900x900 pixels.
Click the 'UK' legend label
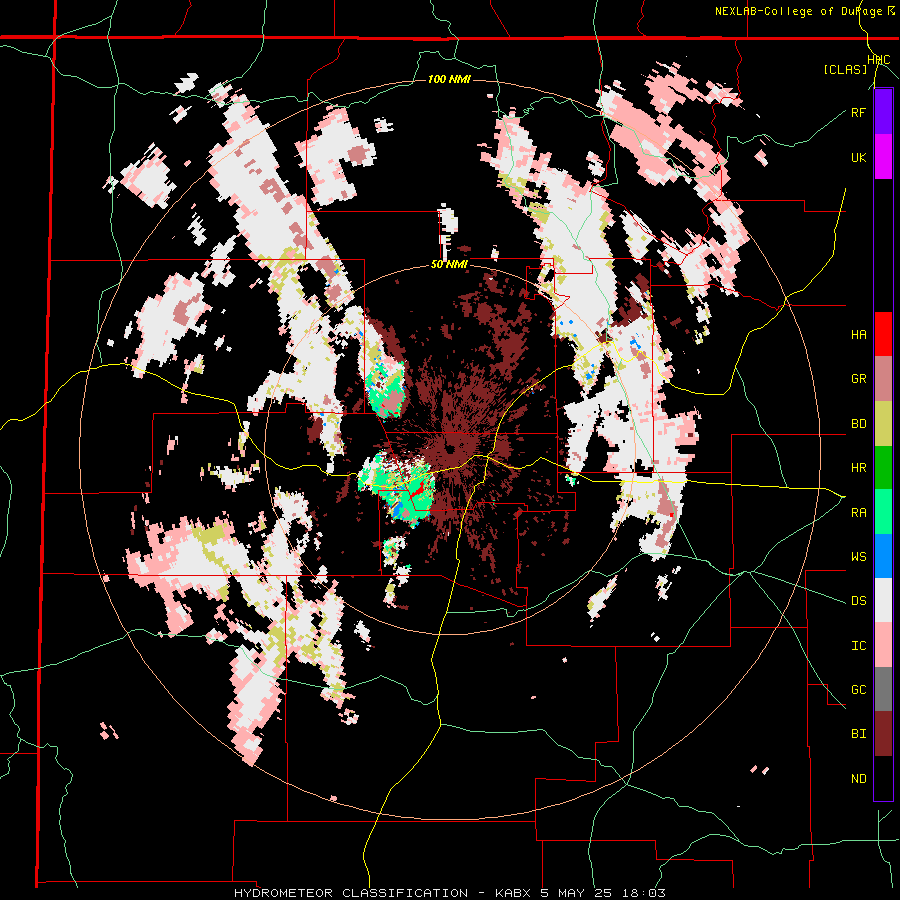859,157
